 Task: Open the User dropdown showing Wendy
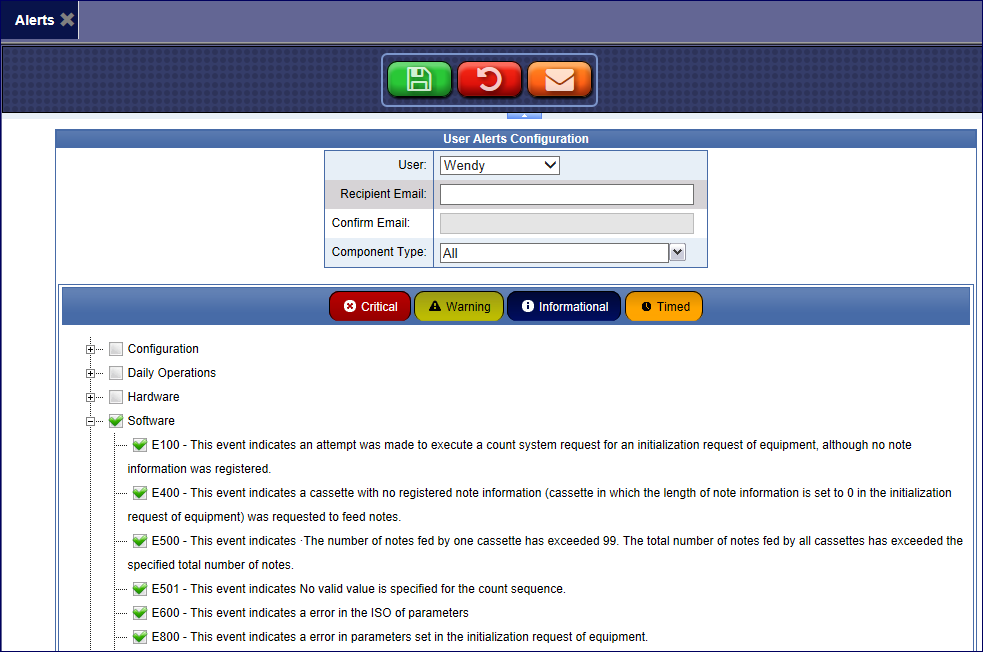click(x=499, y=165)
